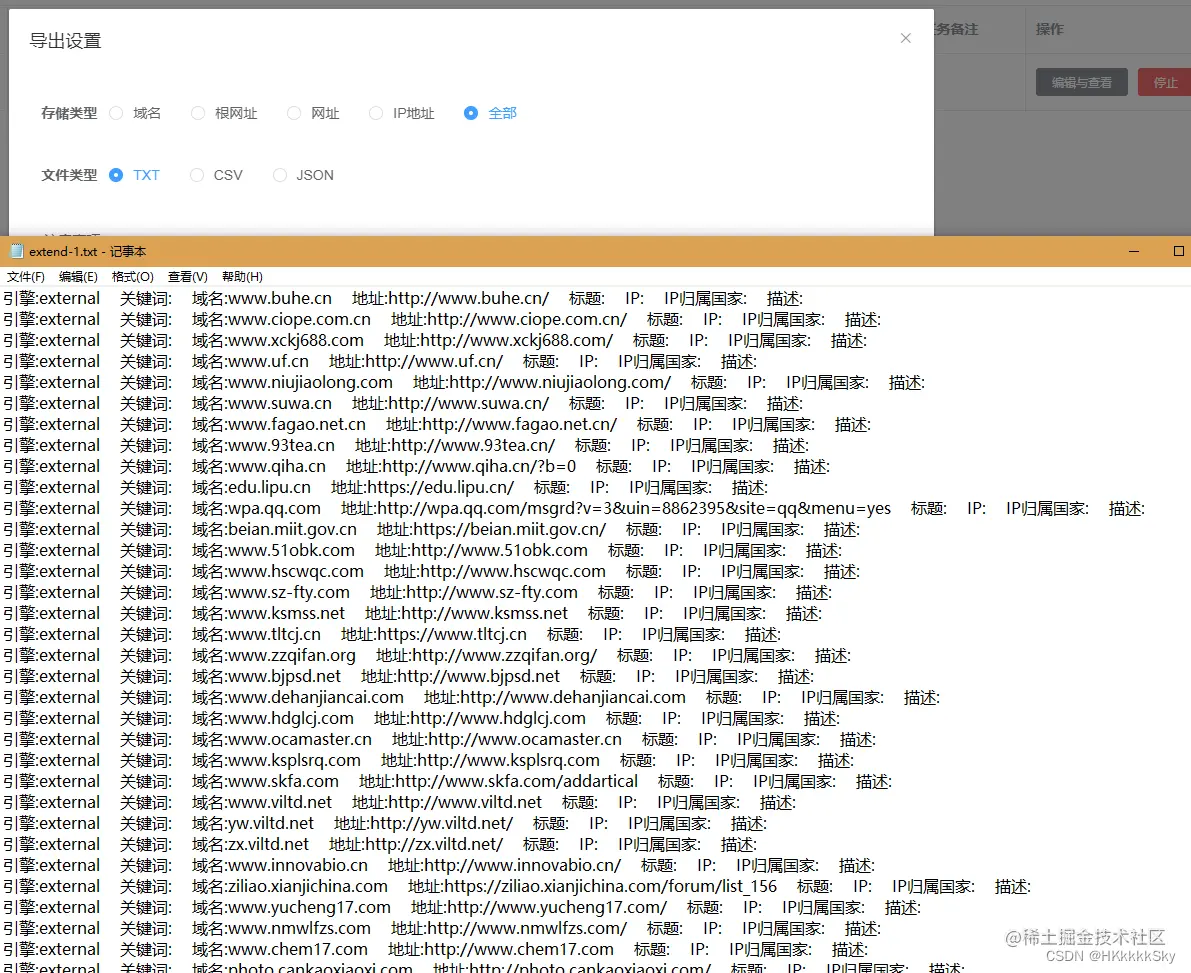Viewport: 1191px width, 973px height.
Task: Click the text 域名:www.innovabio.cn
Action: (280, 866)
